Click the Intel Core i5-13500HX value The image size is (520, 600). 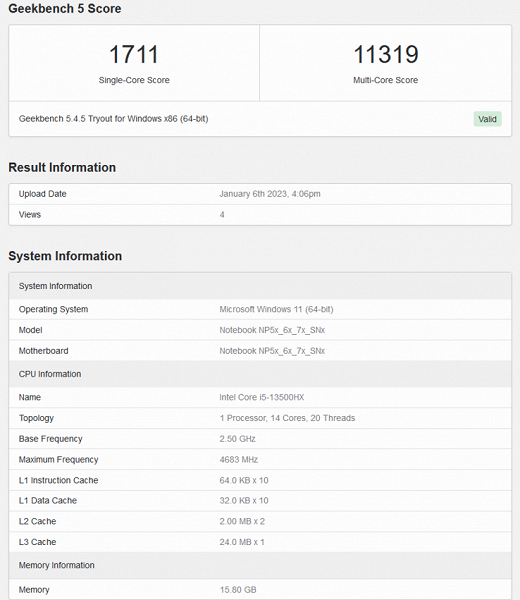262,397
